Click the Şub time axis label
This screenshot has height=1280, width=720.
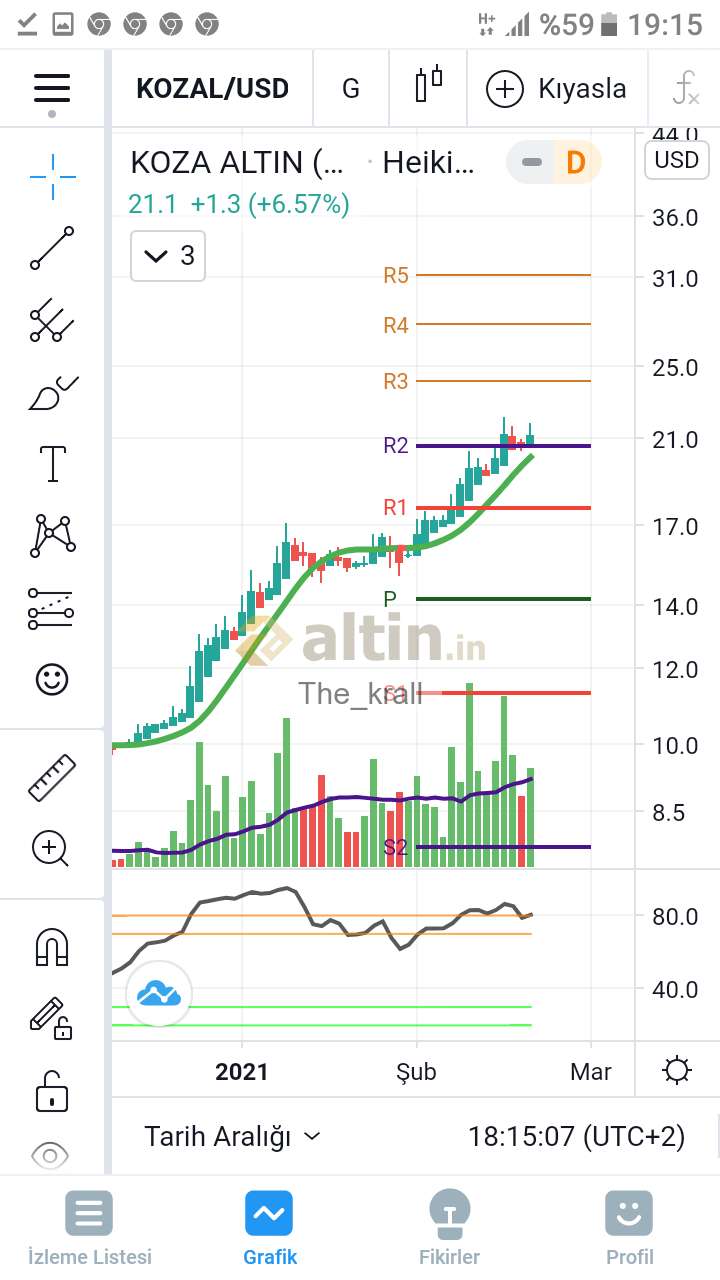pyautogui.click(x=416, y=1072)
